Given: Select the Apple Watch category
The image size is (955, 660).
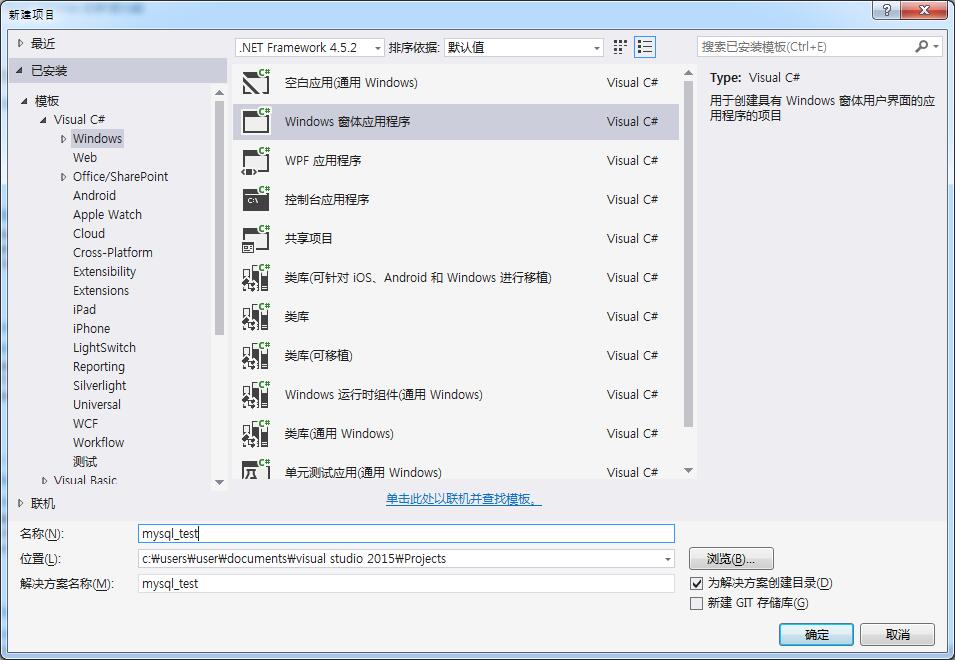Looking at the screenshot, I should click(107, 214).
